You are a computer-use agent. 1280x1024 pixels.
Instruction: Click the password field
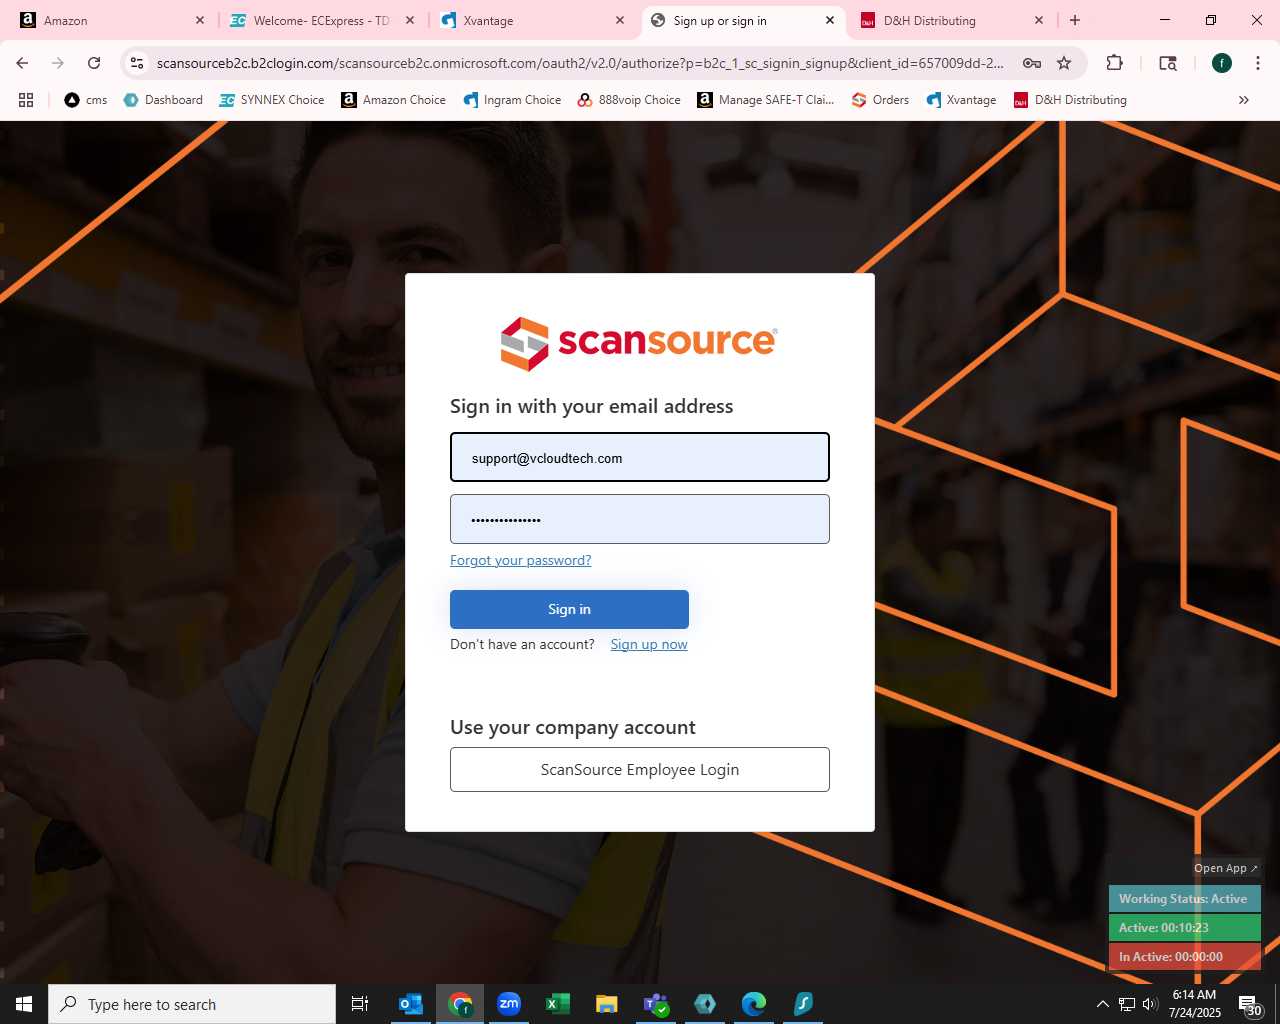(x=640, y=519)
